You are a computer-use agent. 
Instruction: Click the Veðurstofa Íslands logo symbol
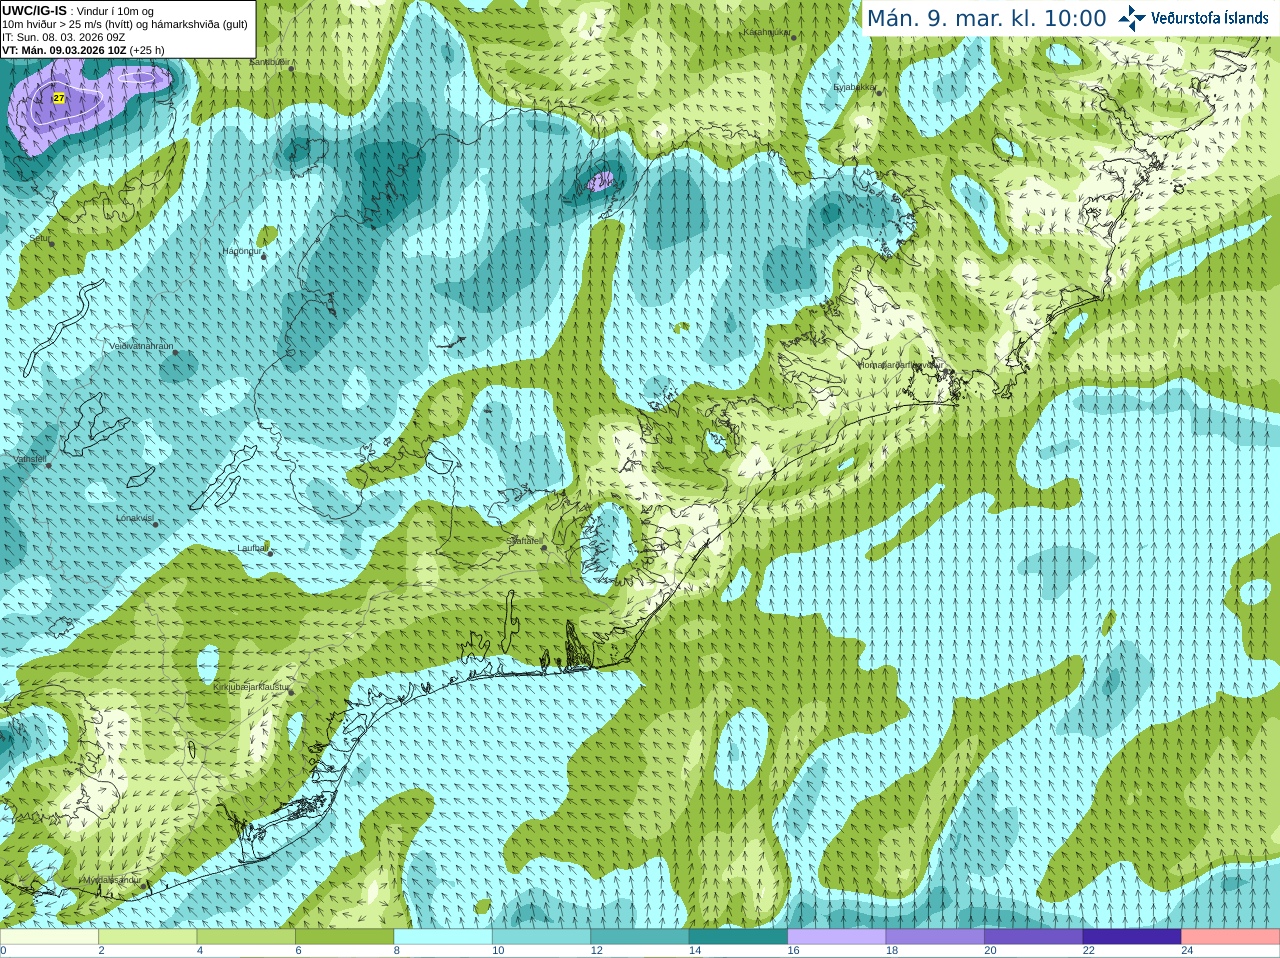click(1131, 18)
